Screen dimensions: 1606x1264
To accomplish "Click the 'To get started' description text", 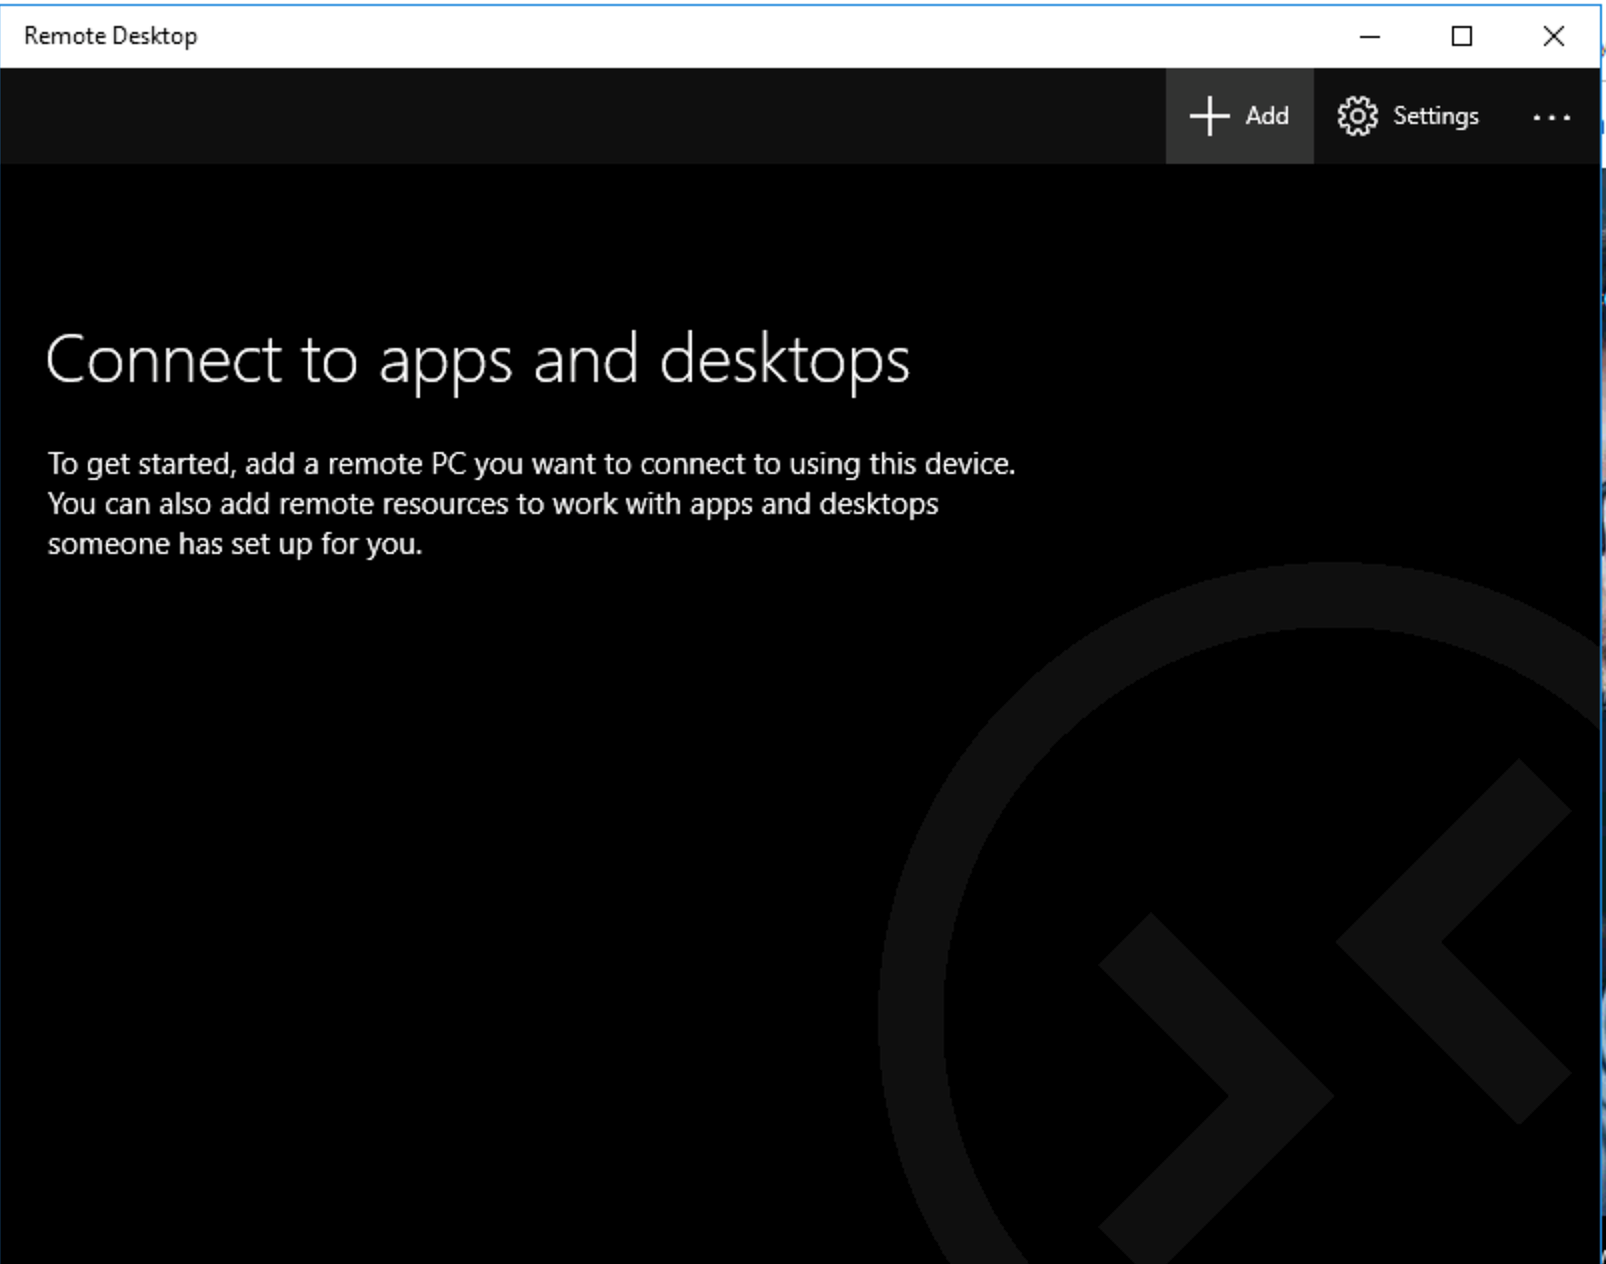I will click(531, 504).
